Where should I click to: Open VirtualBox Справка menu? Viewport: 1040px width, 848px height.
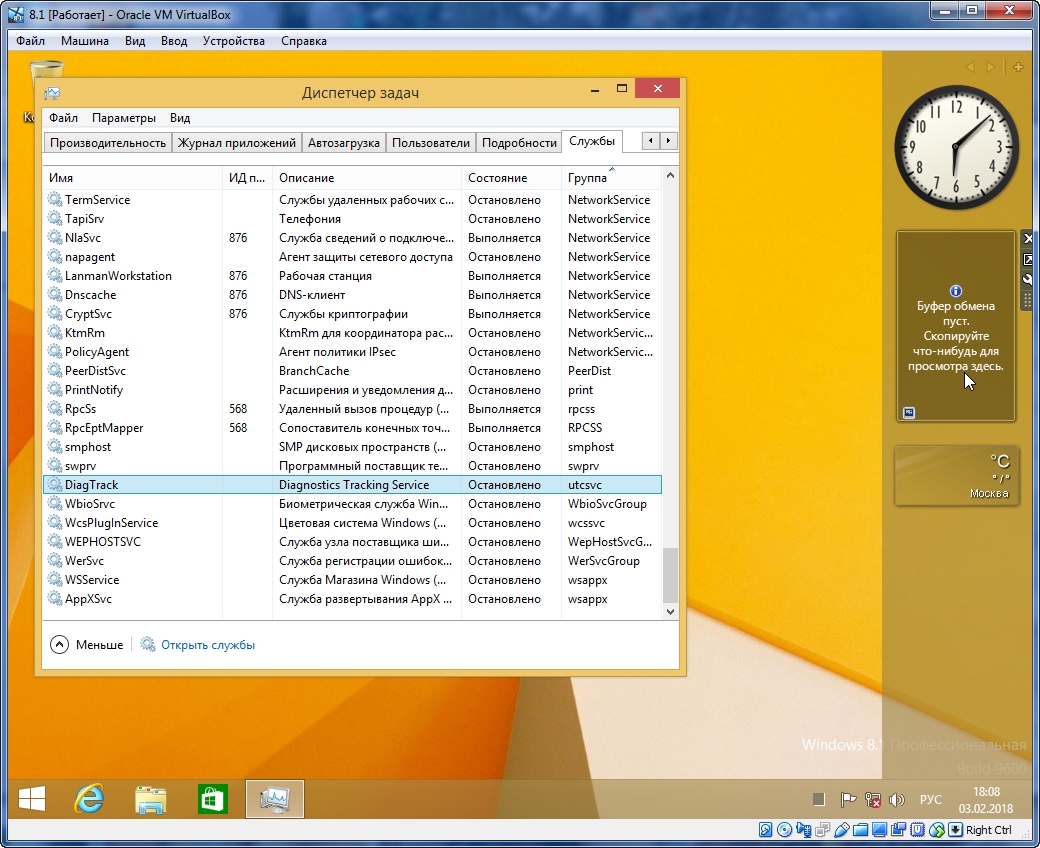(304, 41)
